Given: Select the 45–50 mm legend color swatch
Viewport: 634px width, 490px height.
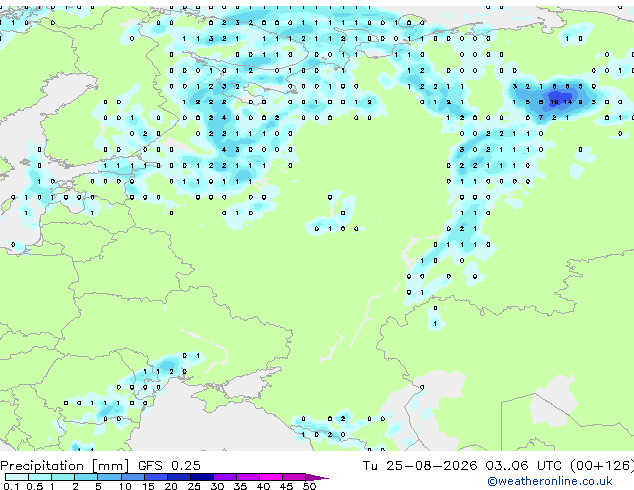Looking at the screenshot, I should pos(294,477).
